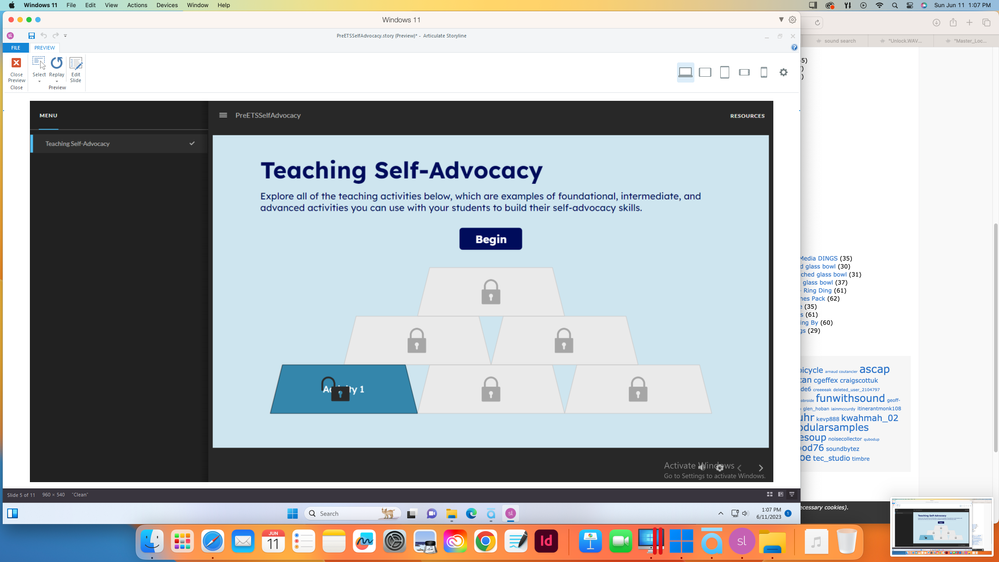Click the player settings gear near navigation arrows

(719, 468)
